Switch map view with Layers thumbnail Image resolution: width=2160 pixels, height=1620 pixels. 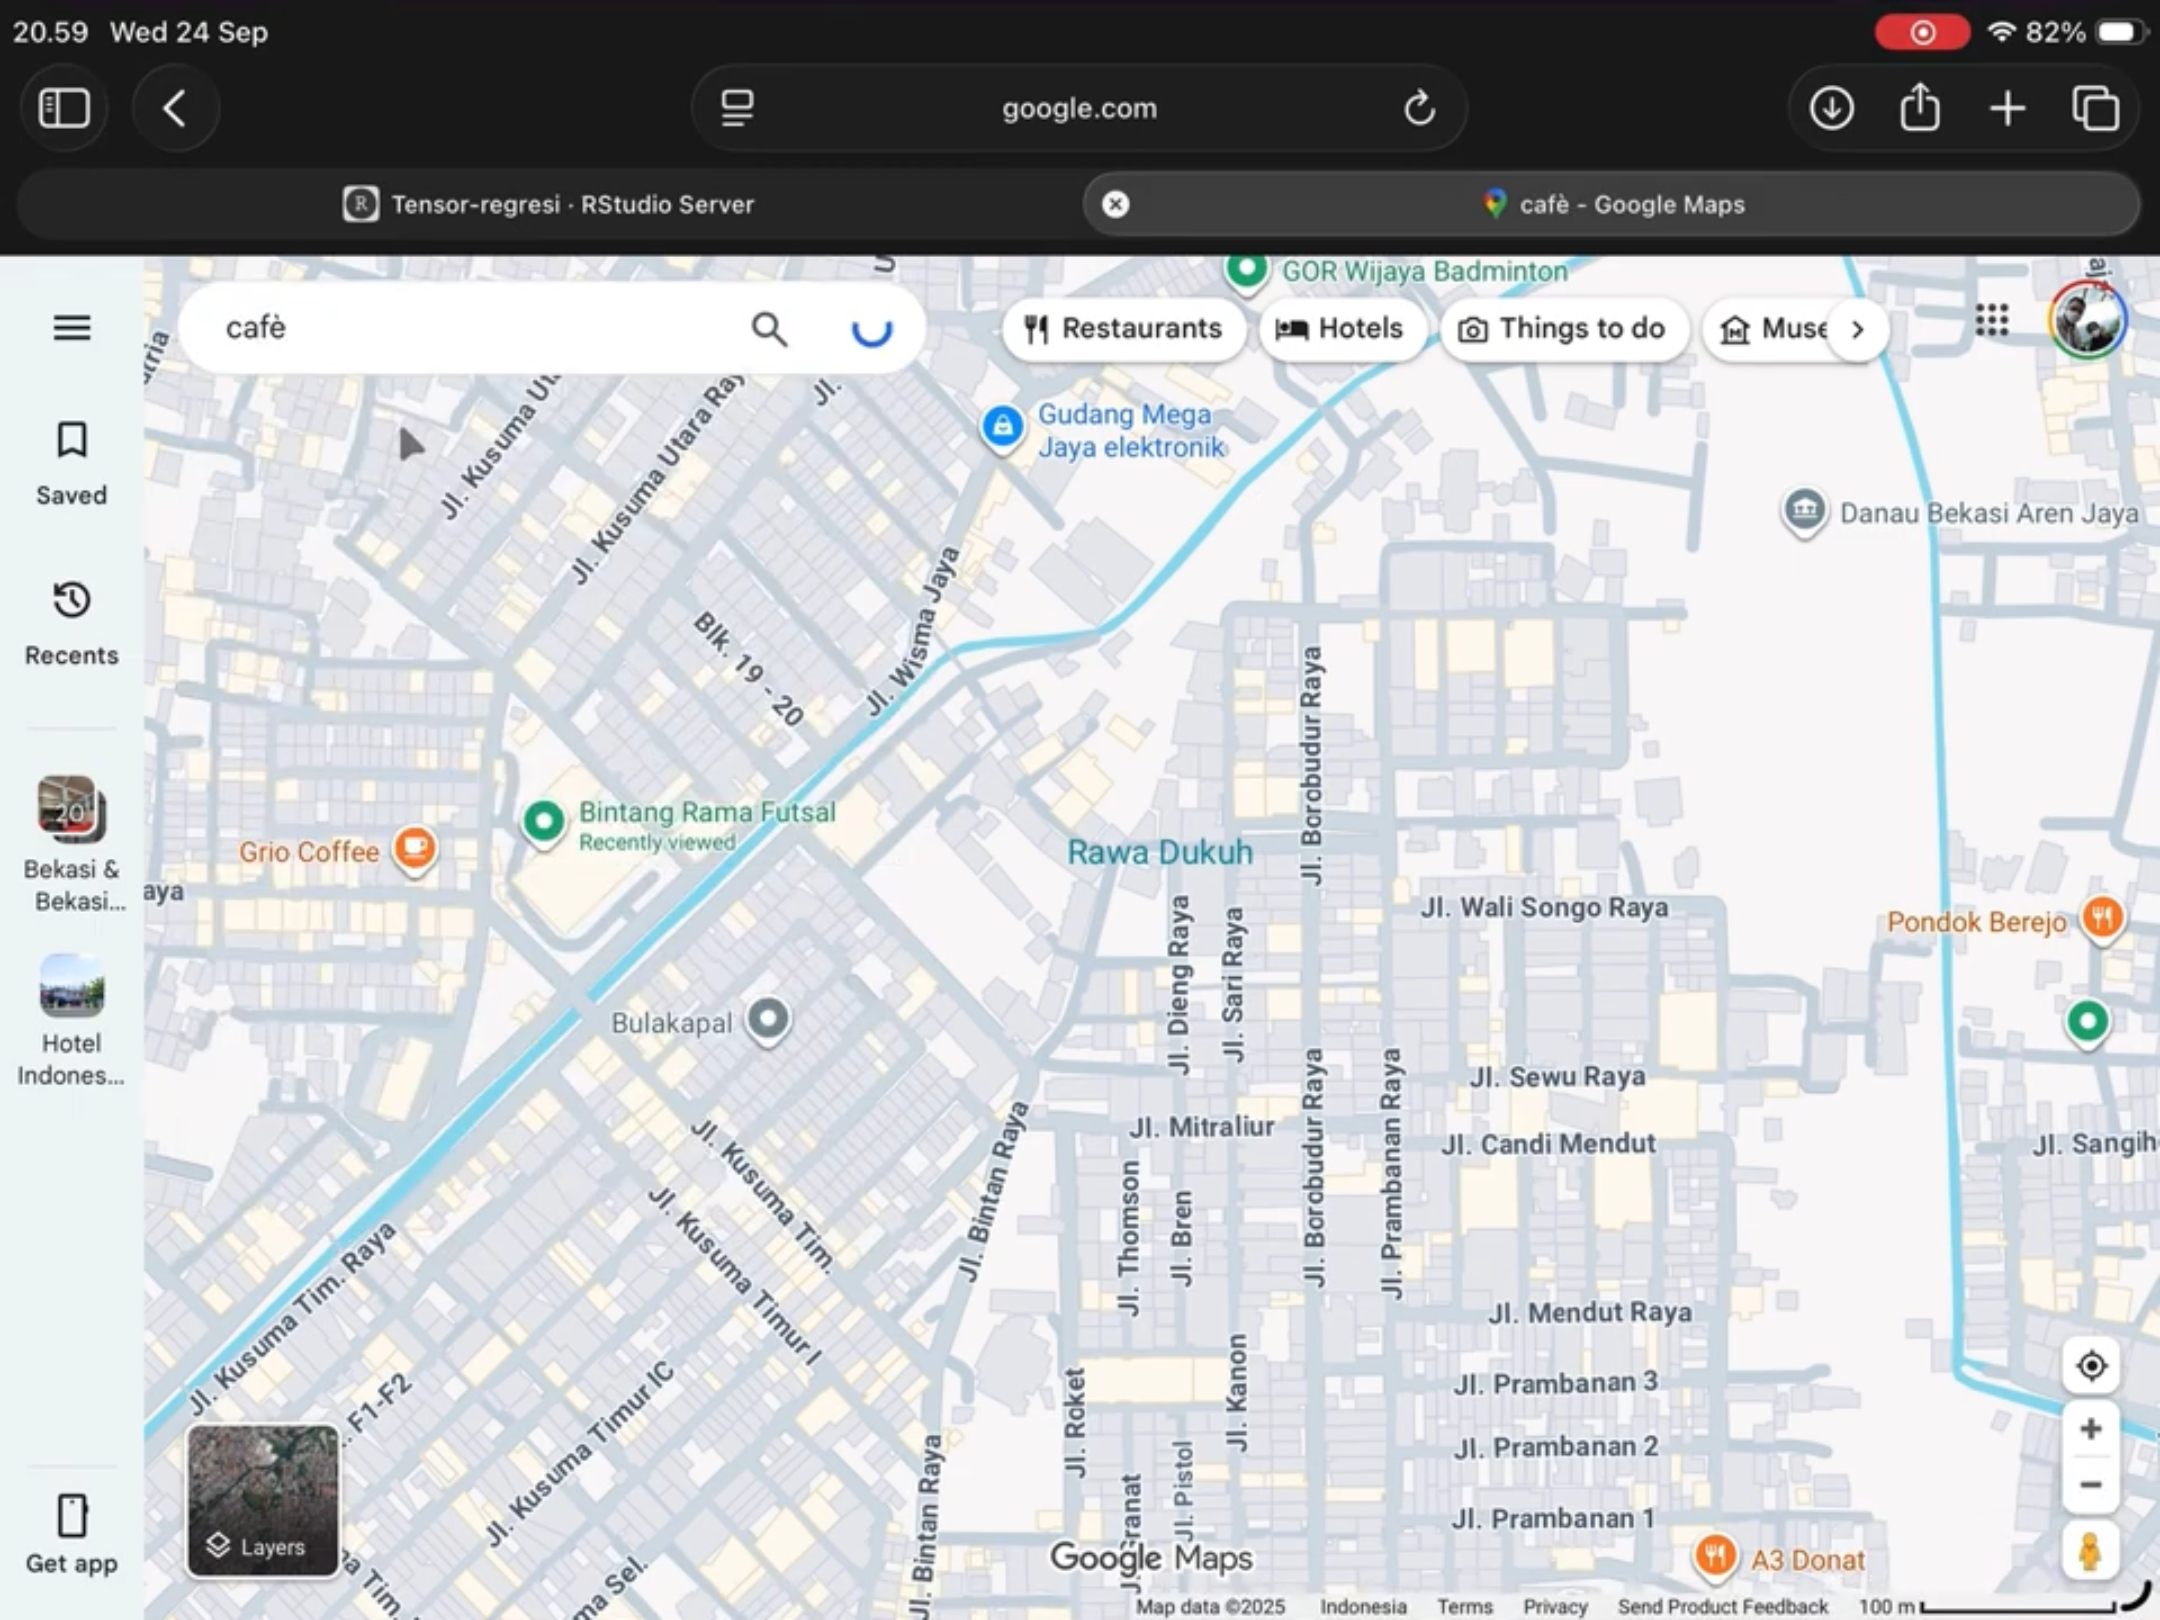[262, 1501]
